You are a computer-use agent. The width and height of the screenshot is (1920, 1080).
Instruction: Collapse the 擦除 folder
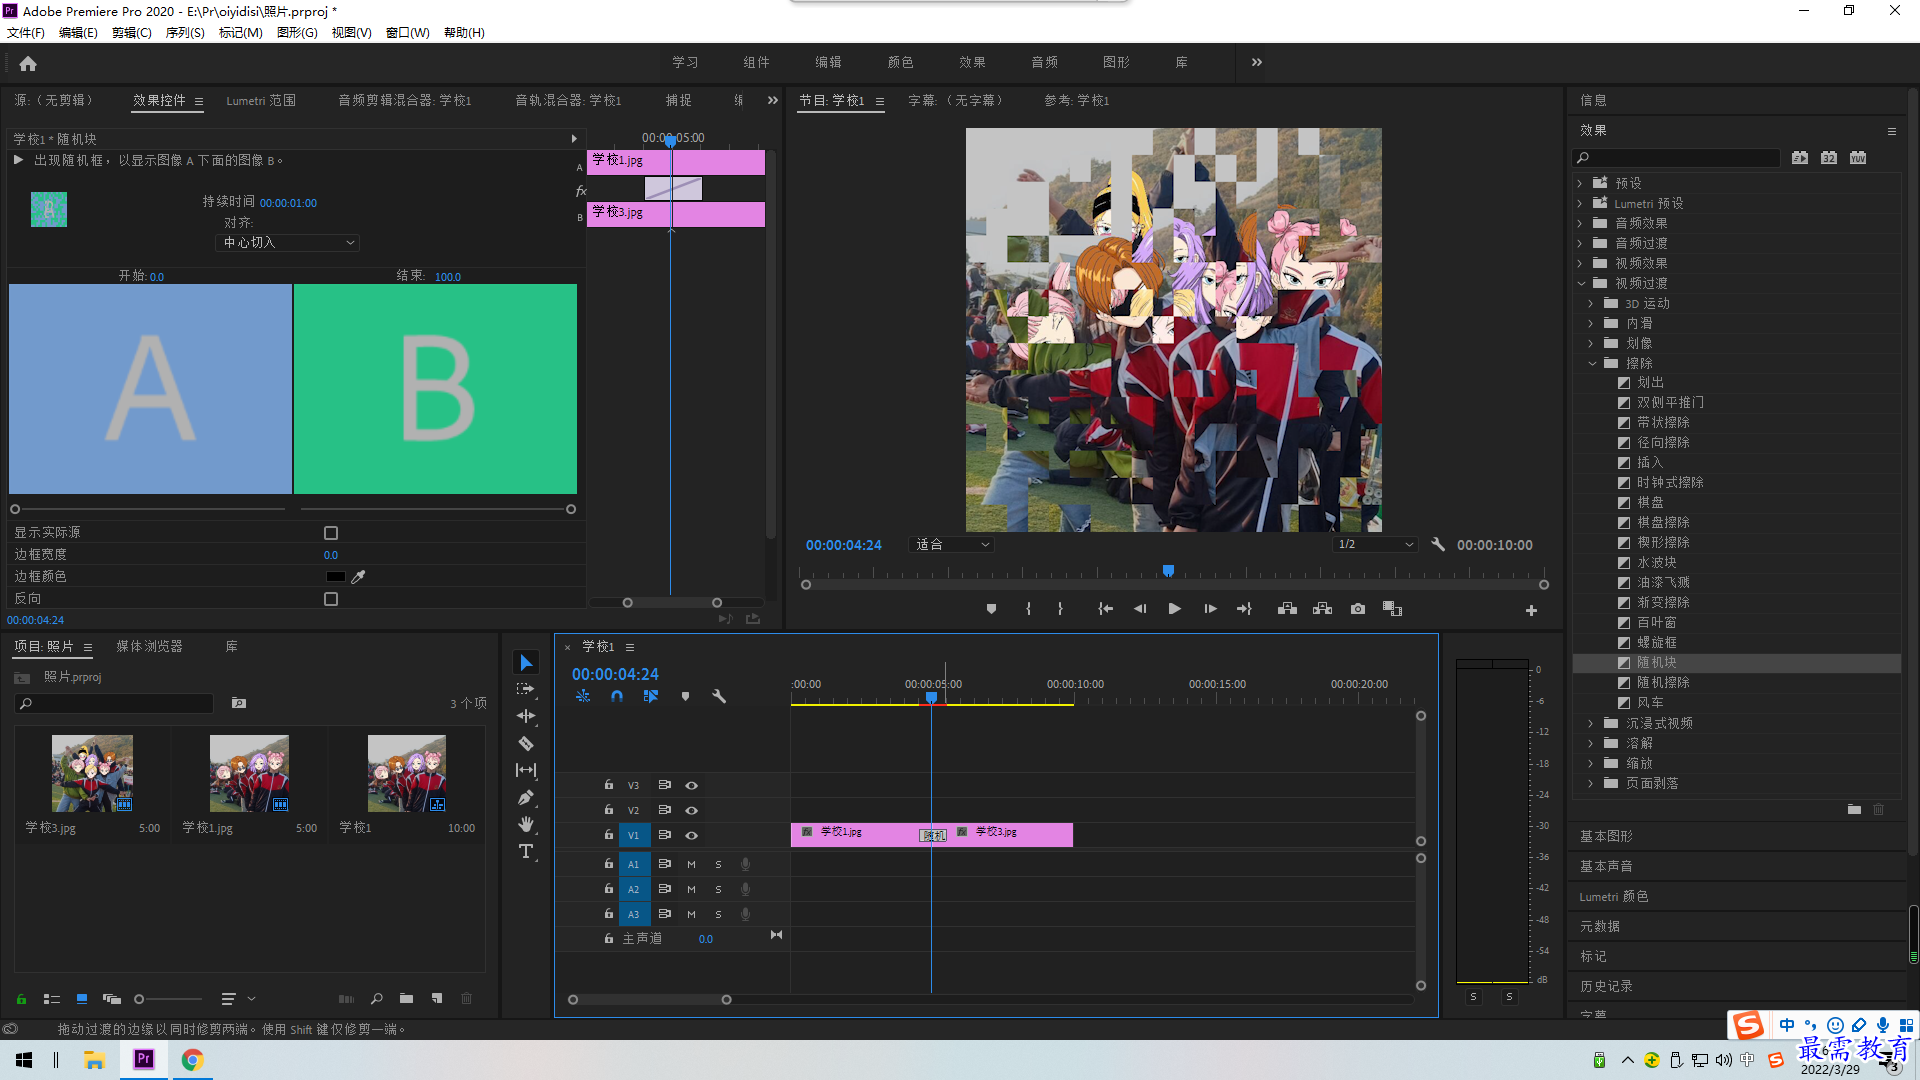pyautogui.click(x=1592, y=364)
